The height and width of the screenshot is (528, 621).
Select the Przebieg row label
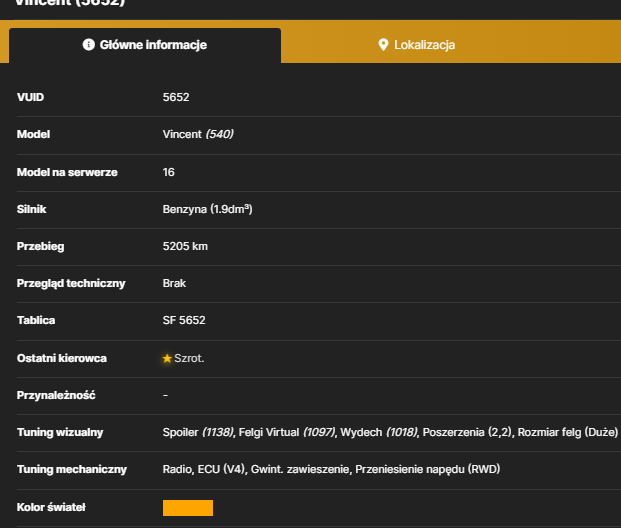[40, 246]
